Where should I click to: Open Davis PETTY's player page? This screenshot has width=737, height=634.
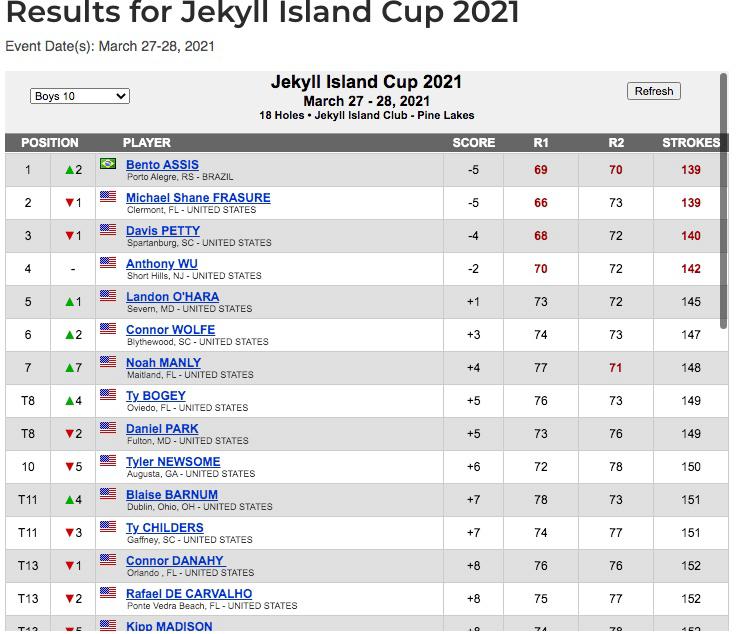[163, 231]
